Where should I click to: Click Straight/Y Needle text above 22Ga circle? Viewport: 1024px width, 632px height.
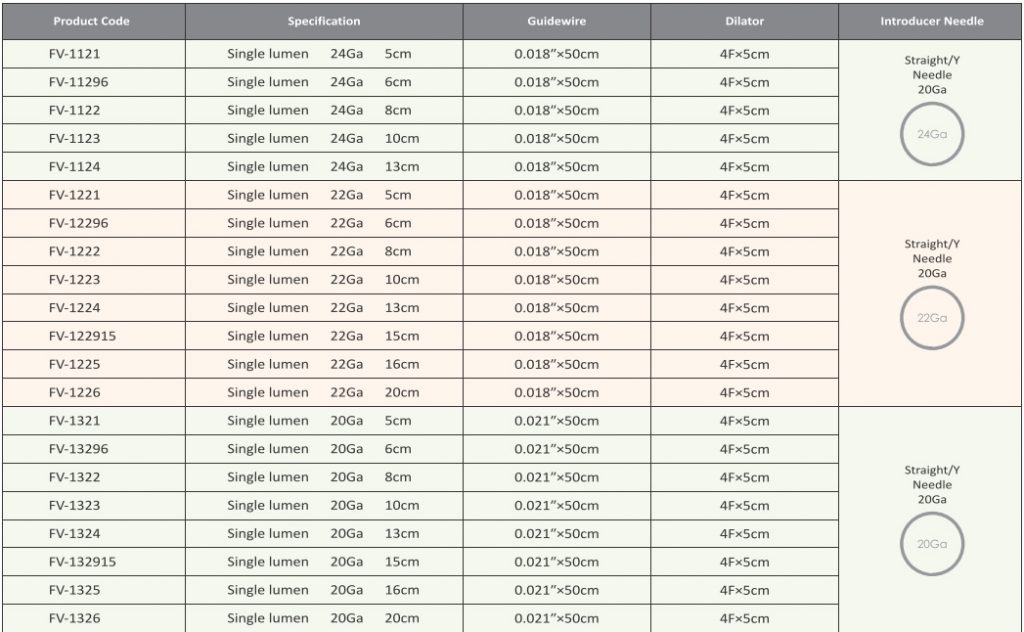pos(932,251)
